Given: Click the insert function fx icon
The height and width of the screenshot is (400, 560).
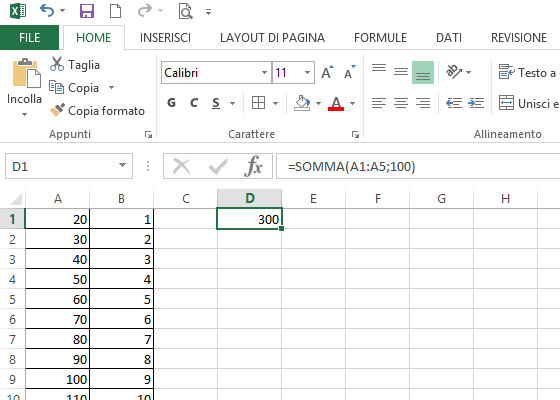Looking at the screenshot, I should click(253, 166).
